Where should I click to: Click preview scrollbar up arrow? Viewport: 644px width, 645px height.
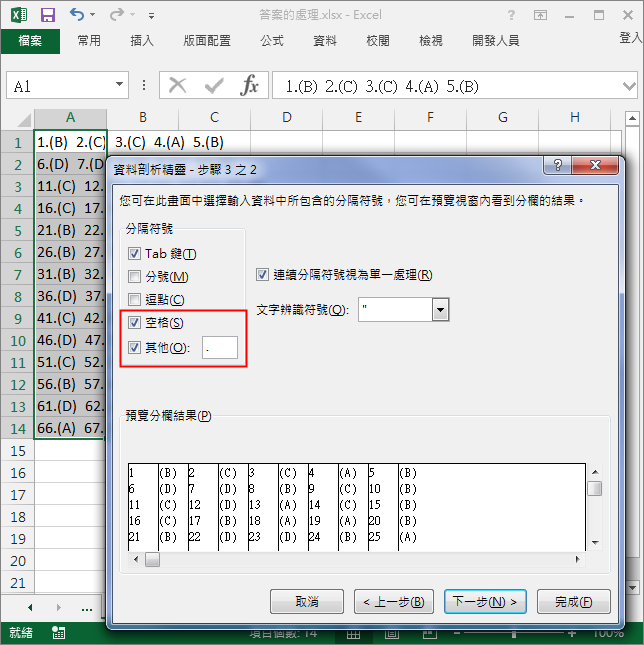click(595, 472)
